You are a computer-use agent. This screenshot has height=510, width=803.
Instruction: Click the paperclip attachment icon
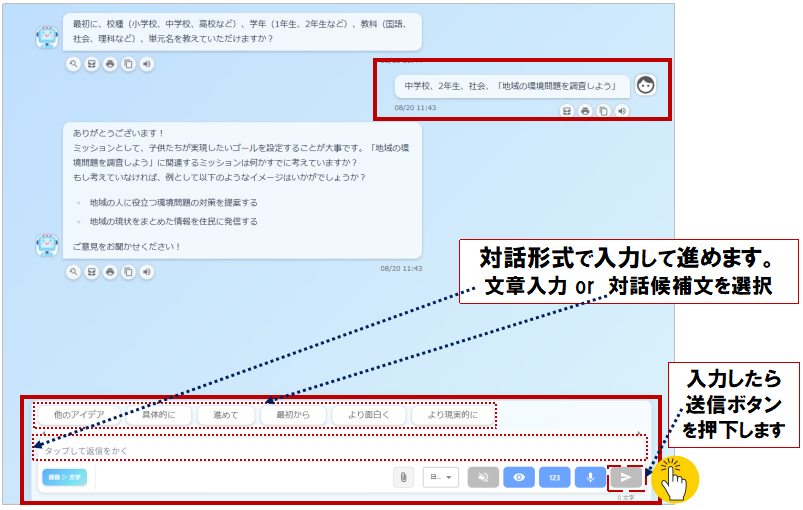click(x=403, y=478)
